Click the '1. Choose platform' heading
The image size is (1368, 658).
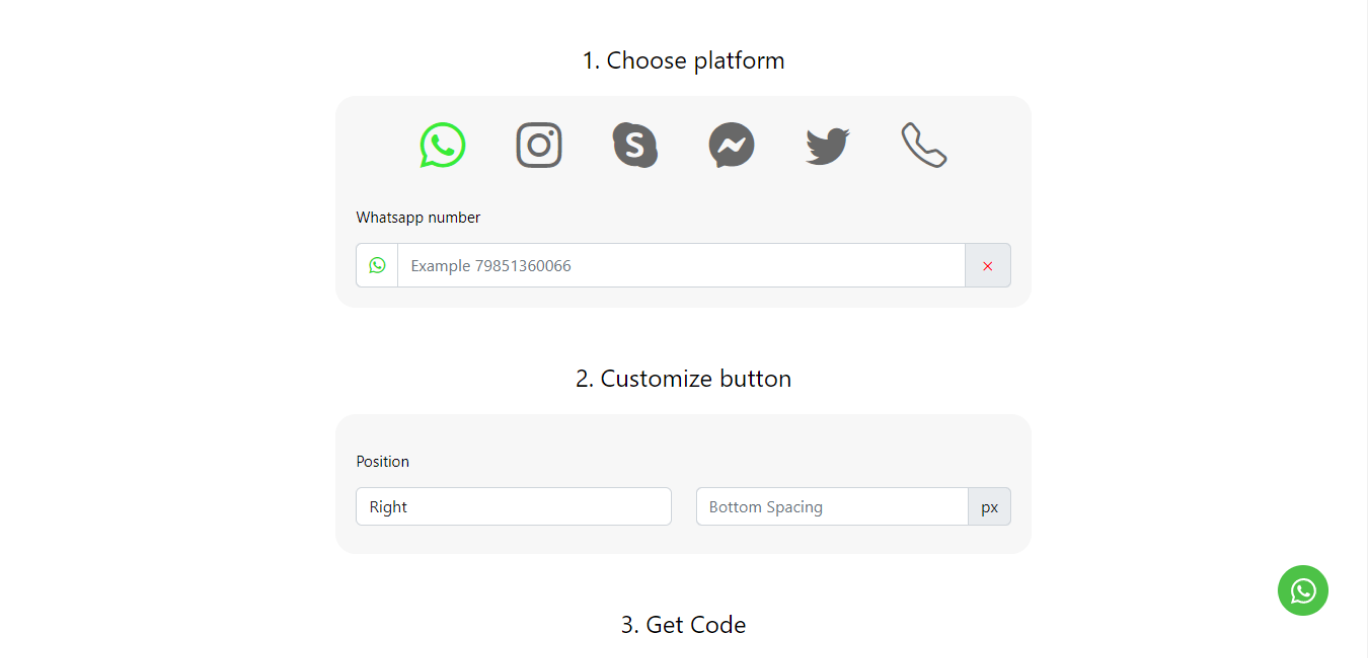[x=684, y=60]
